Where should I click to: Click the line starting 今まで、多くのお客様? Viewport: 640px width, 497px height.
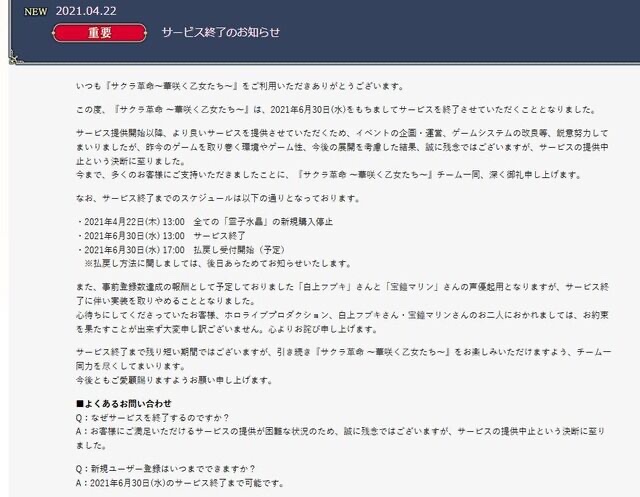[329, 175]
